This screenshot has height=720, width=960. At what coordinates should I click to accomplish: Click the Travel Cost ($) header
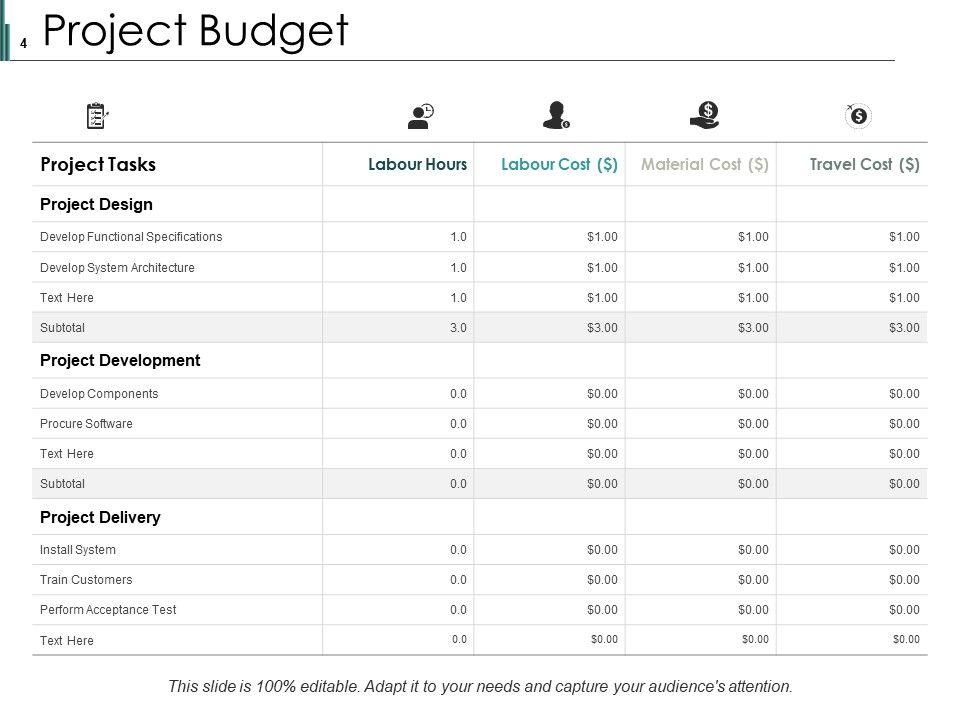tap(864, 165)
